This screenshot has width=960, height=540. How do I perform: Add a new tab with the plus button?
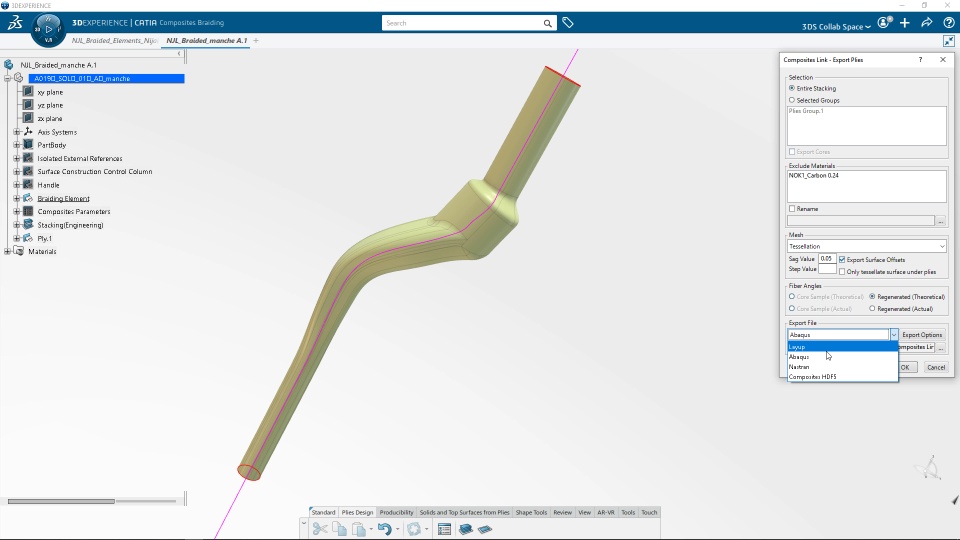pyautogui.click(x=256, y=40)
